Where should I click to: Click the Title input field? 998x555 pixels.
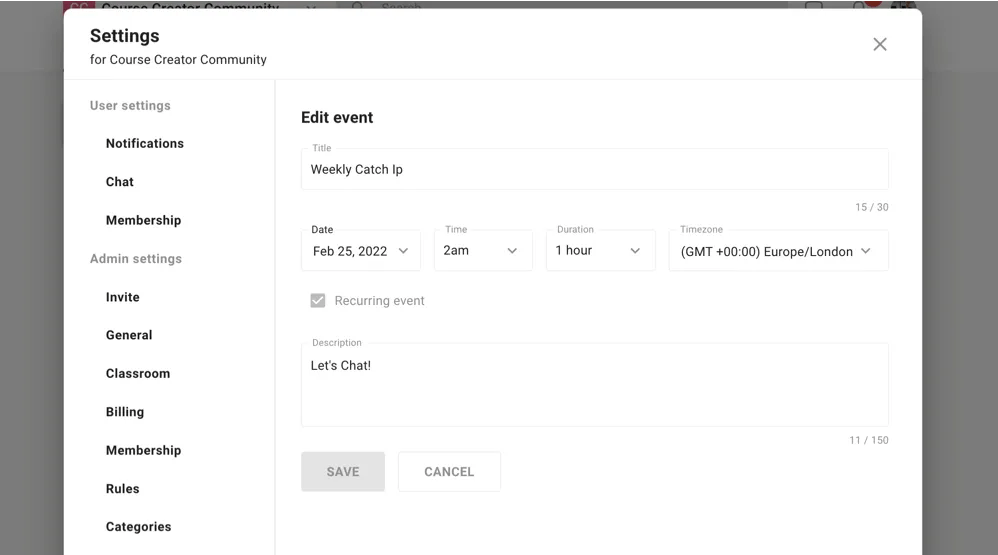594,169
